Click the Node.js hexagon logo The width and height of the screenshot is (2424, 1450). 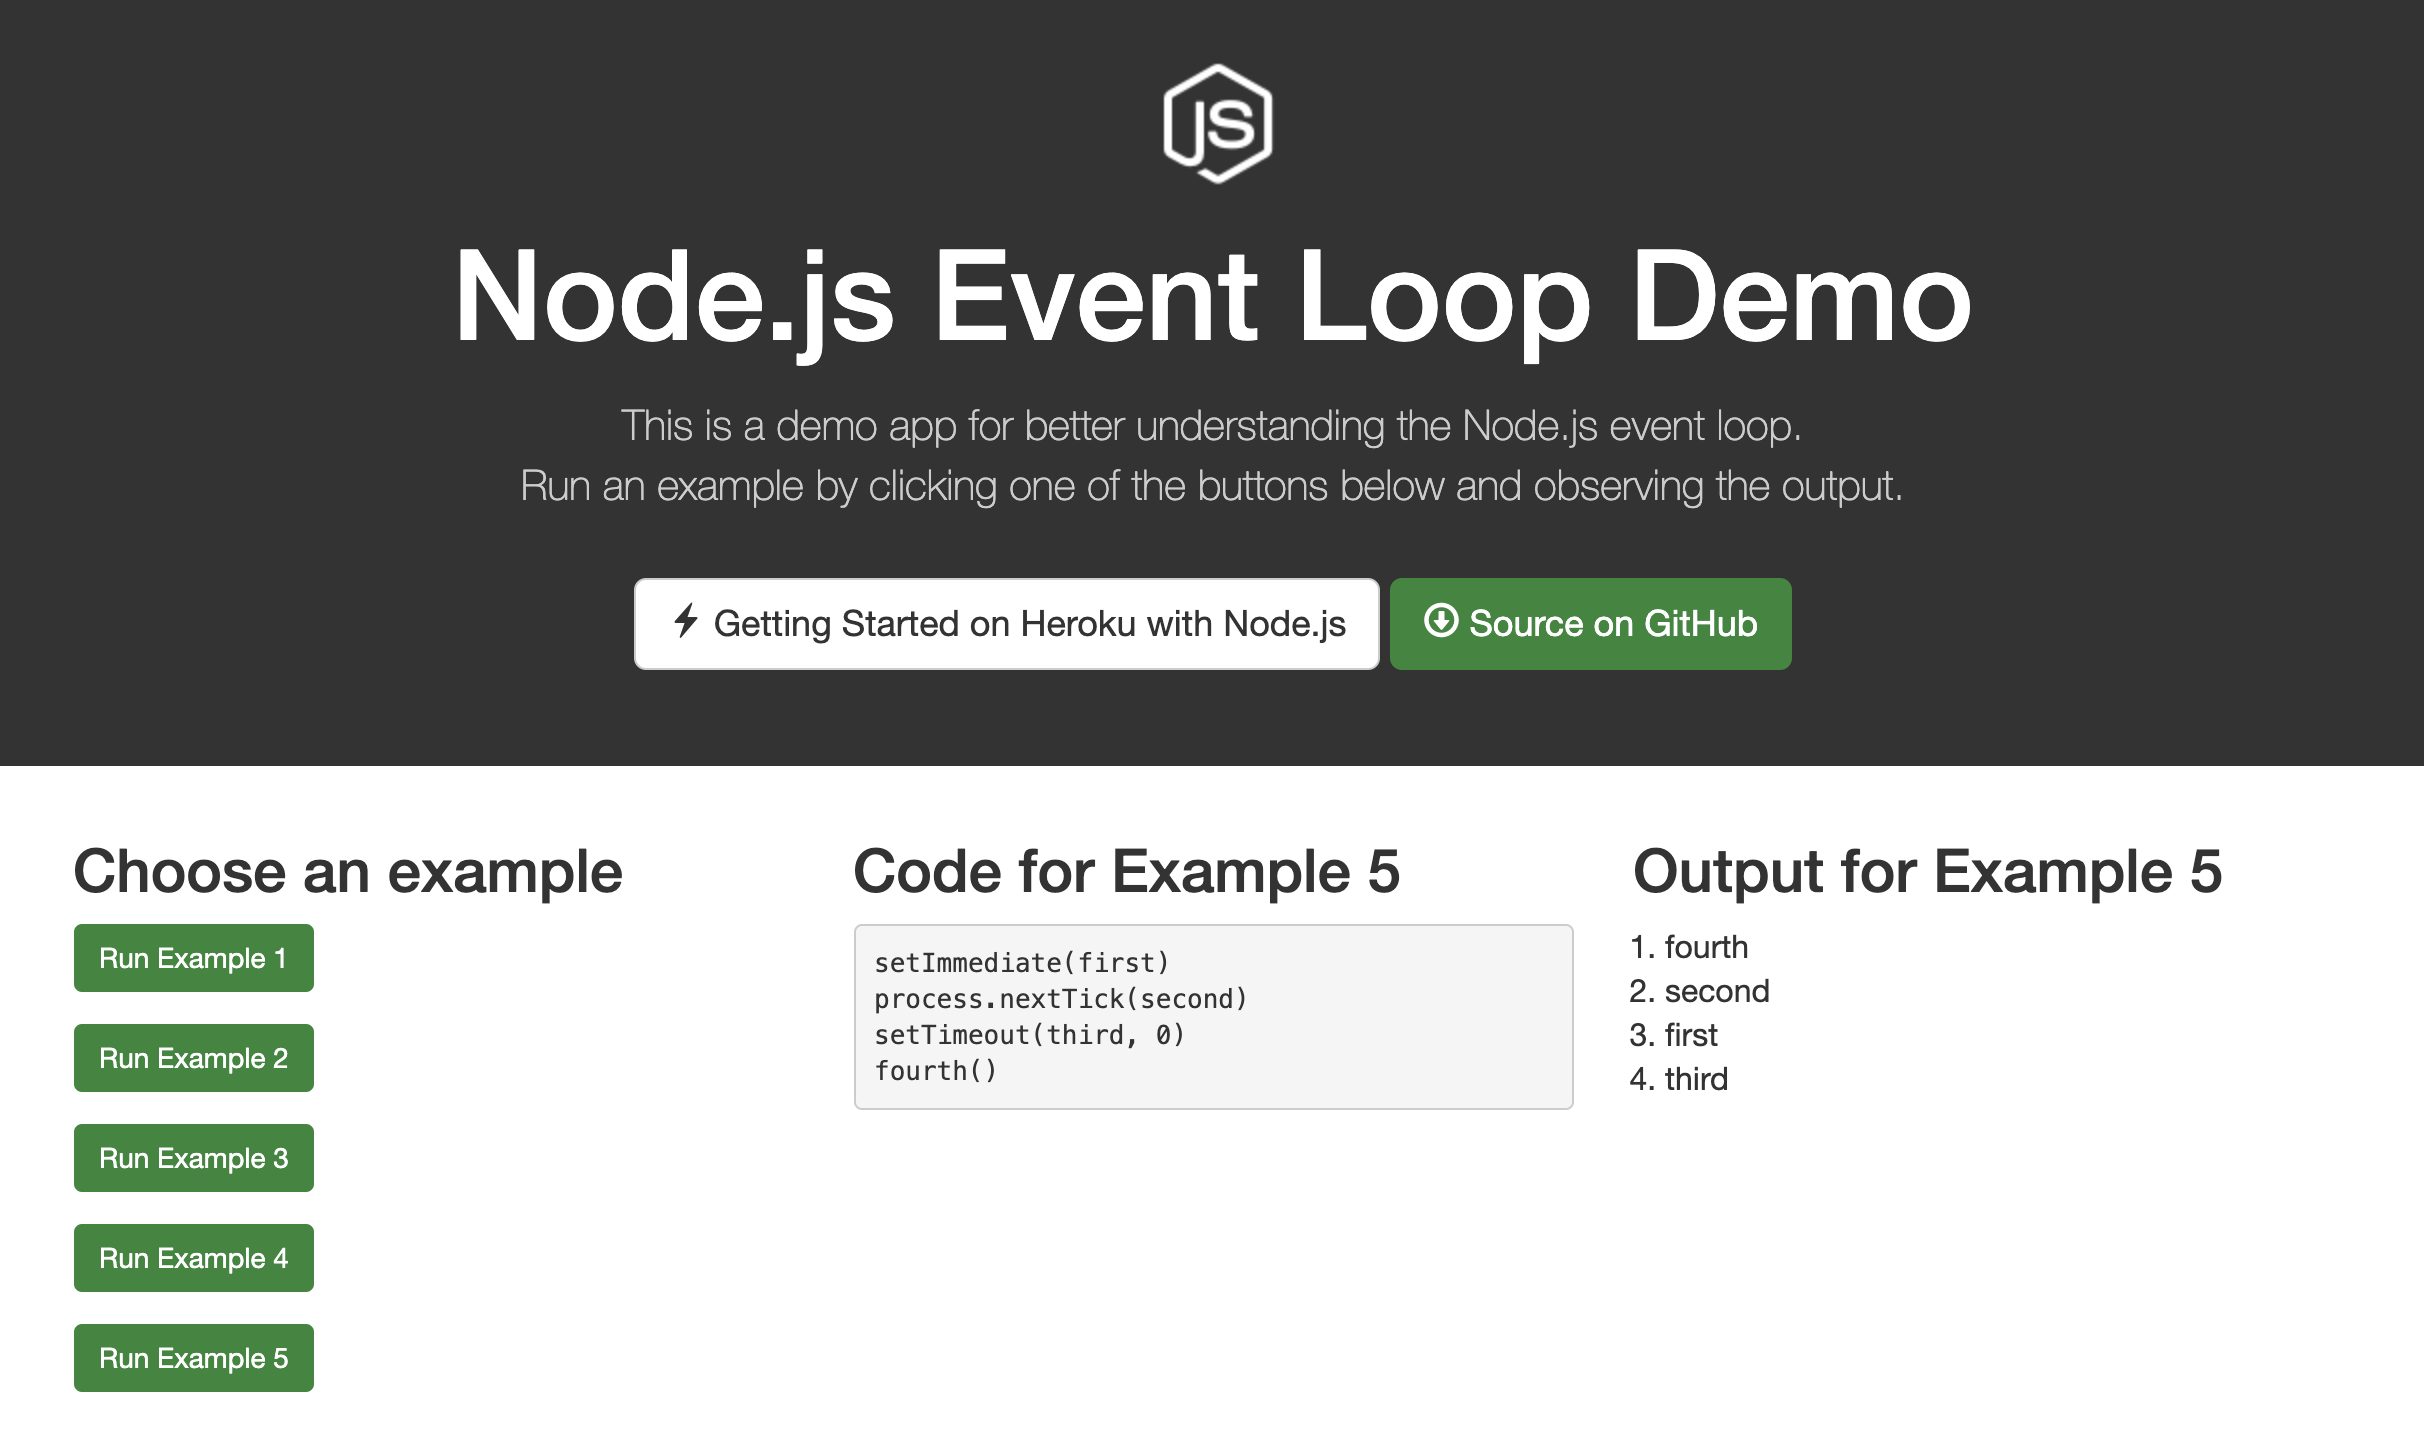(1217, 124)
